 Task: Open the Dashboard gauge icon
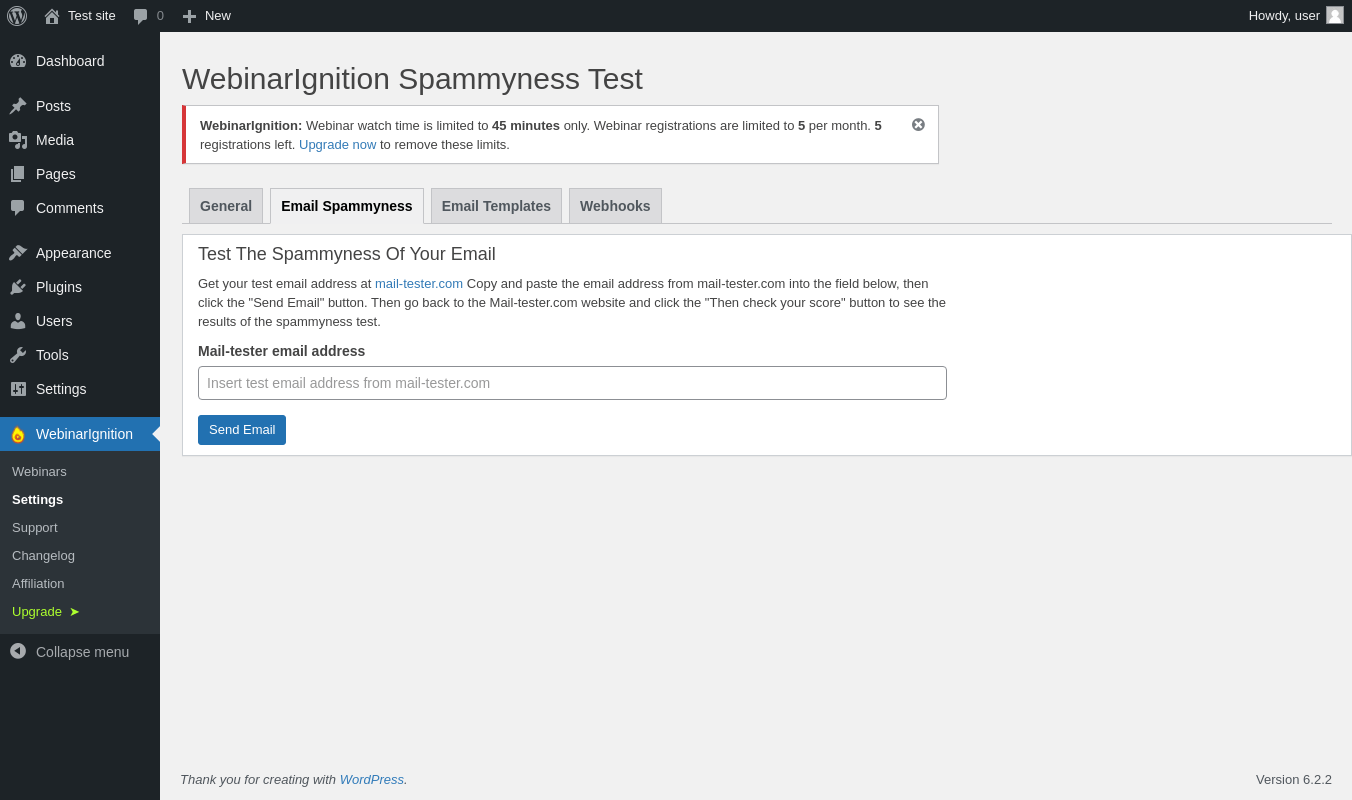click(x=18, y=61)
